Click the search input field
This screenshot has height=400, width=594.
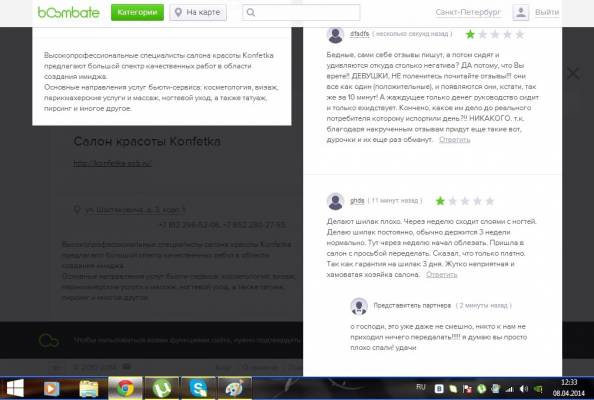point(301,12)
